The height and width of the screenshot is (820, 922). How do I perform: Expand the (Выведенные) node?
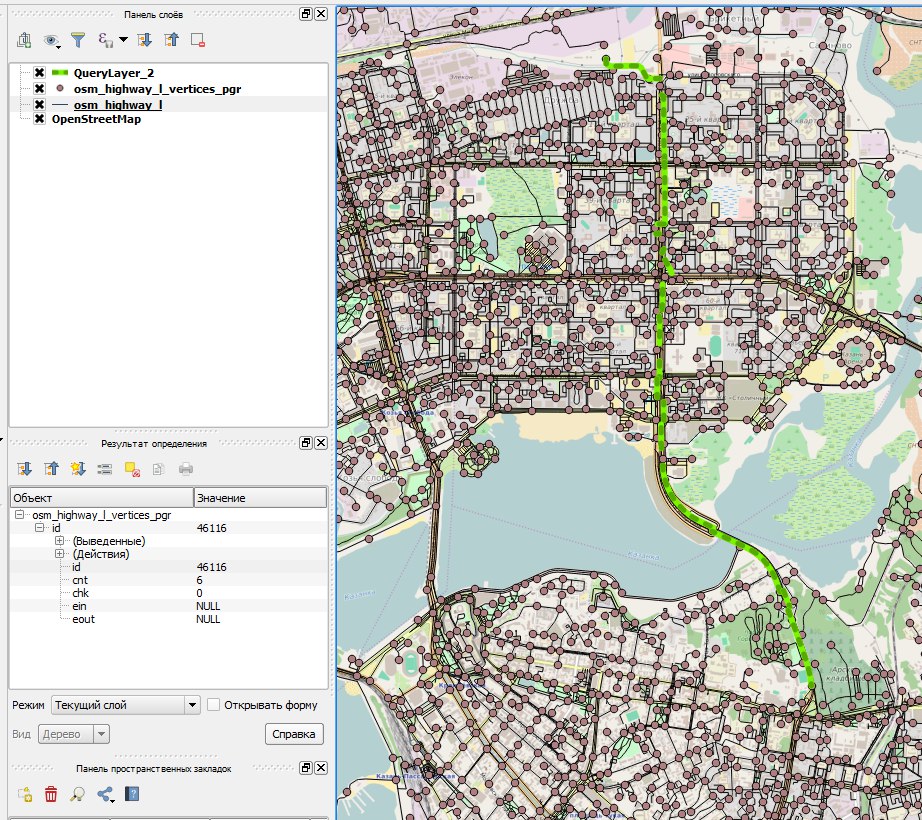(x=59, y=540)
